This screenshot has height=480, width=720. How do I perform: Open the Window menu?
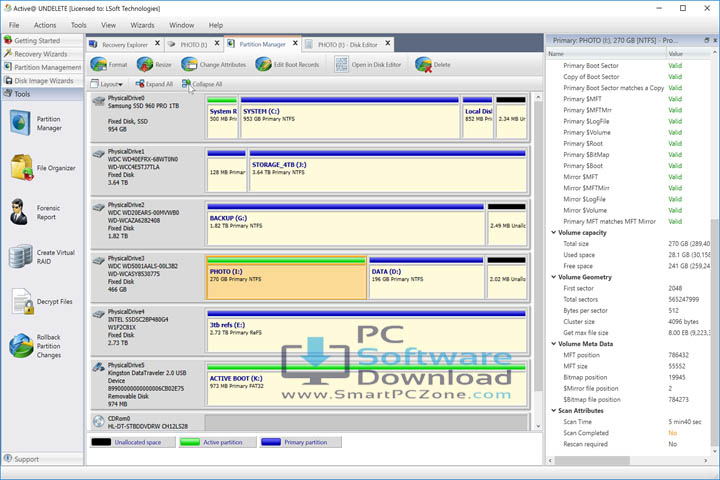(181, 25)
